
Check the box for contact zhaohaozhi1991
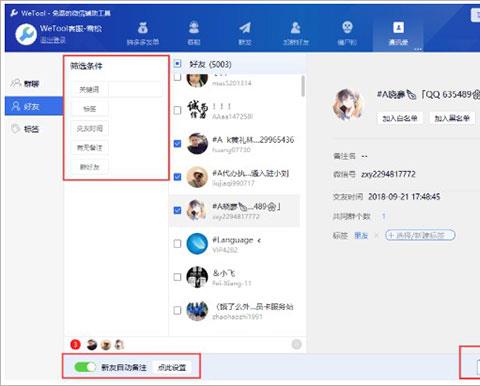click(x=178, y=310)
